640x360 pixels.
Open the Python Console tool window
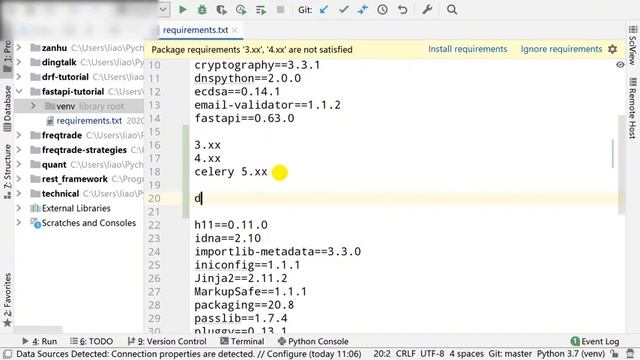click(313, 341)
